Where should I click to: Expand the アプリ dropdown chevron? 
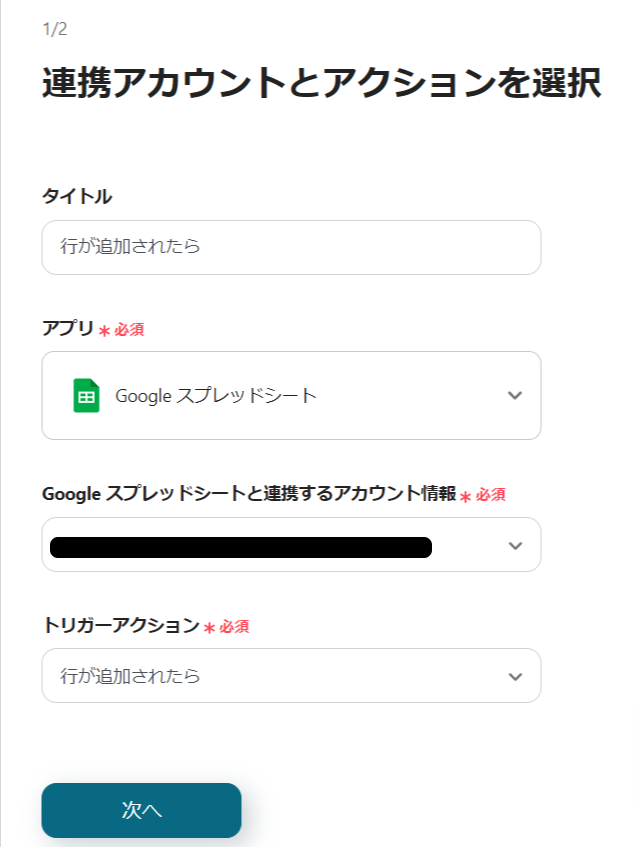coord(515,395)
